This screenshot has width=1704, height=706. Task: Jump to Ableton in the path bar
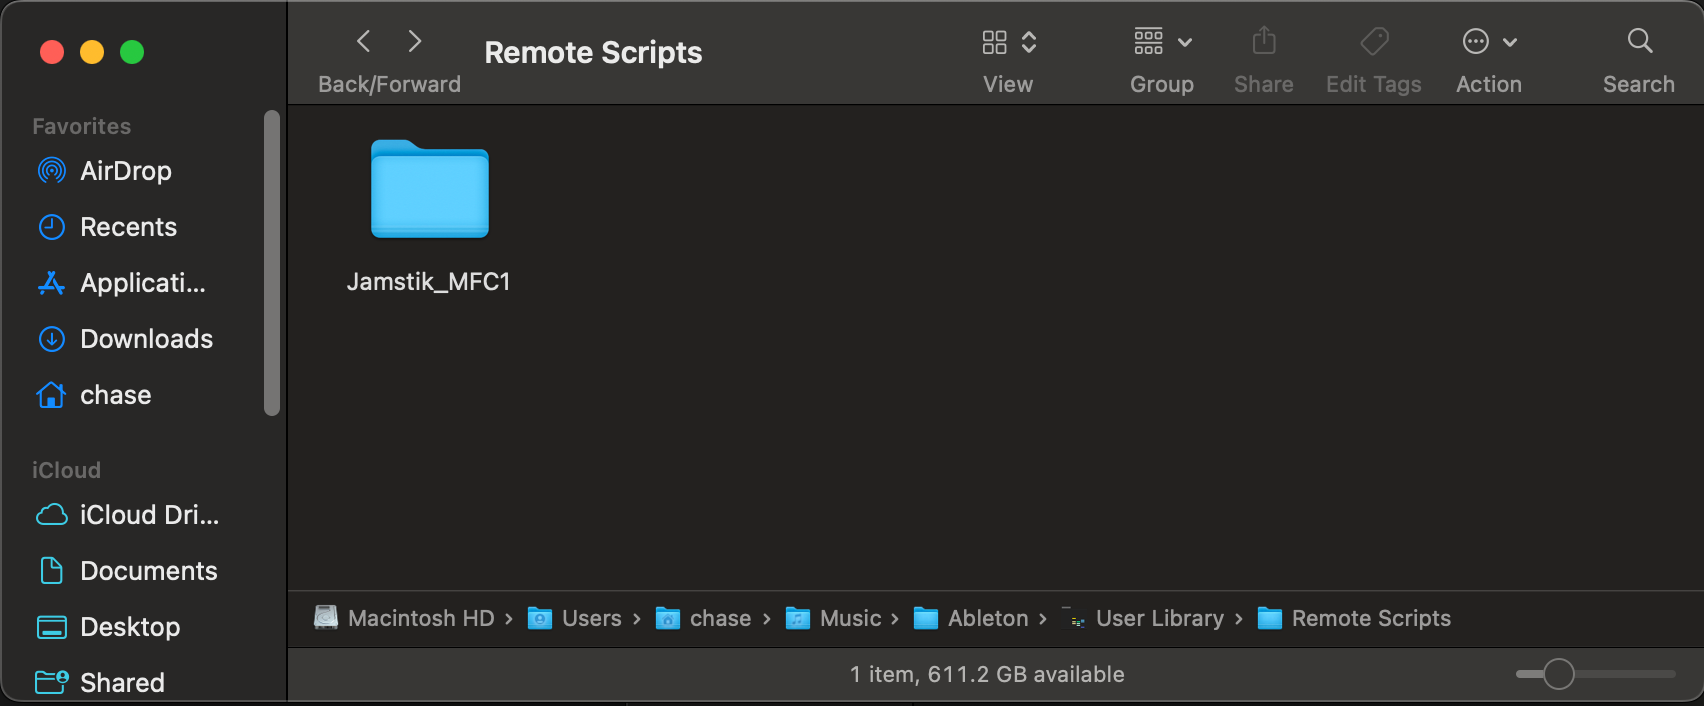point(988,618)
